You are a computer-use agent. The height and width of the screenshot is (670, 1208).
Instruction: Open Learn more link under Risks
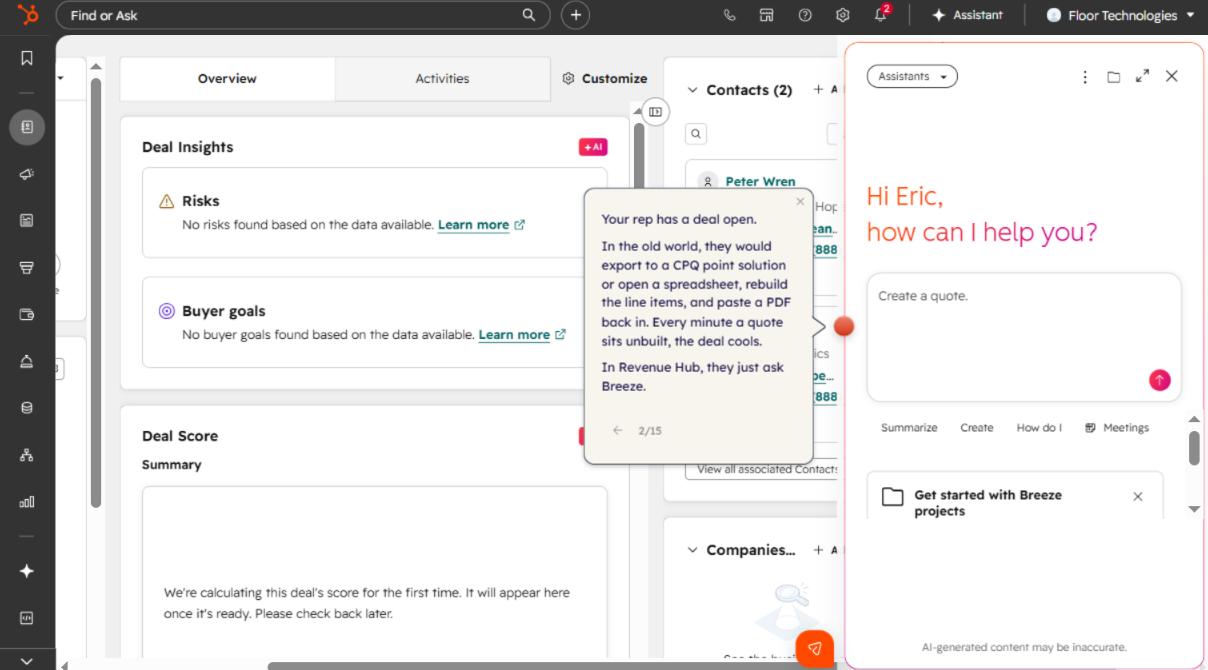(481, 225)
